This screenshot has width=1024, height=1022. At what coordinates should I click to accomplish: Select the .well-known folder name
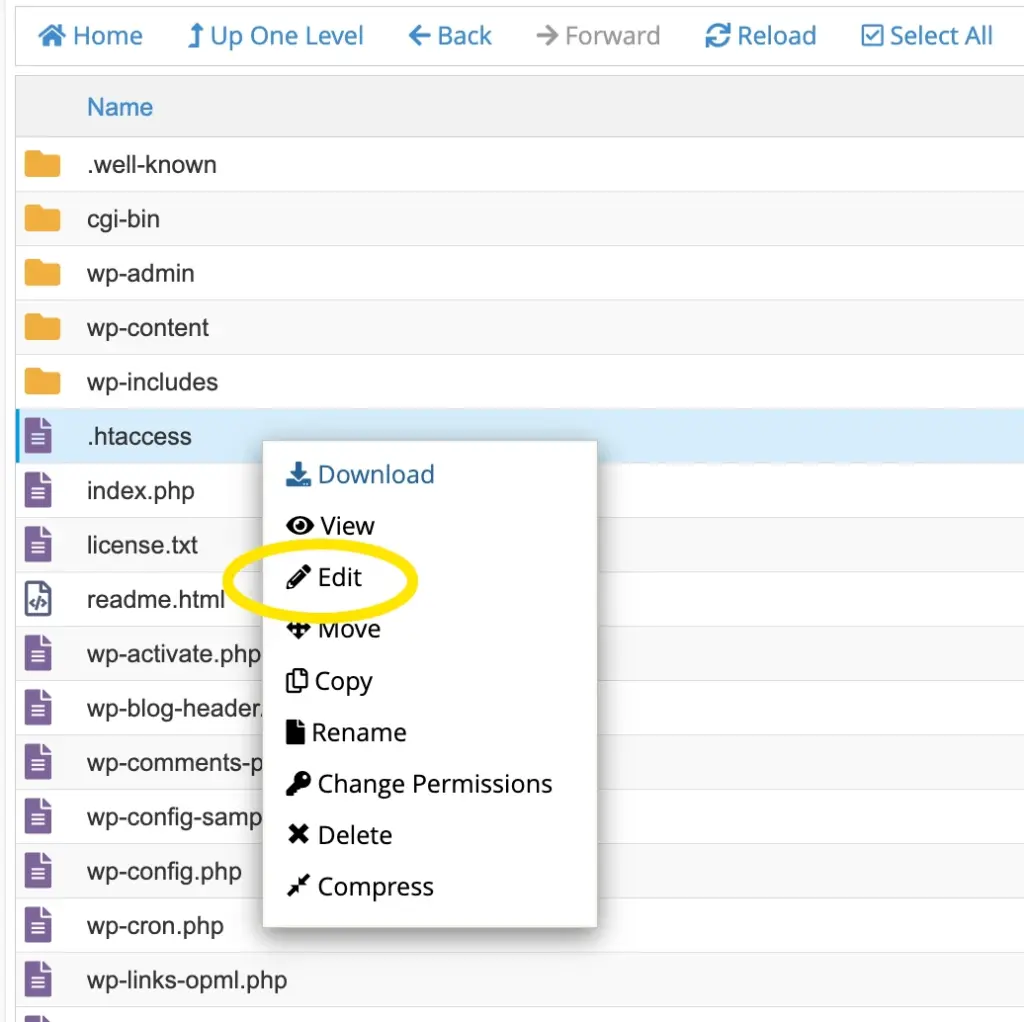click(x=152, y=165)
